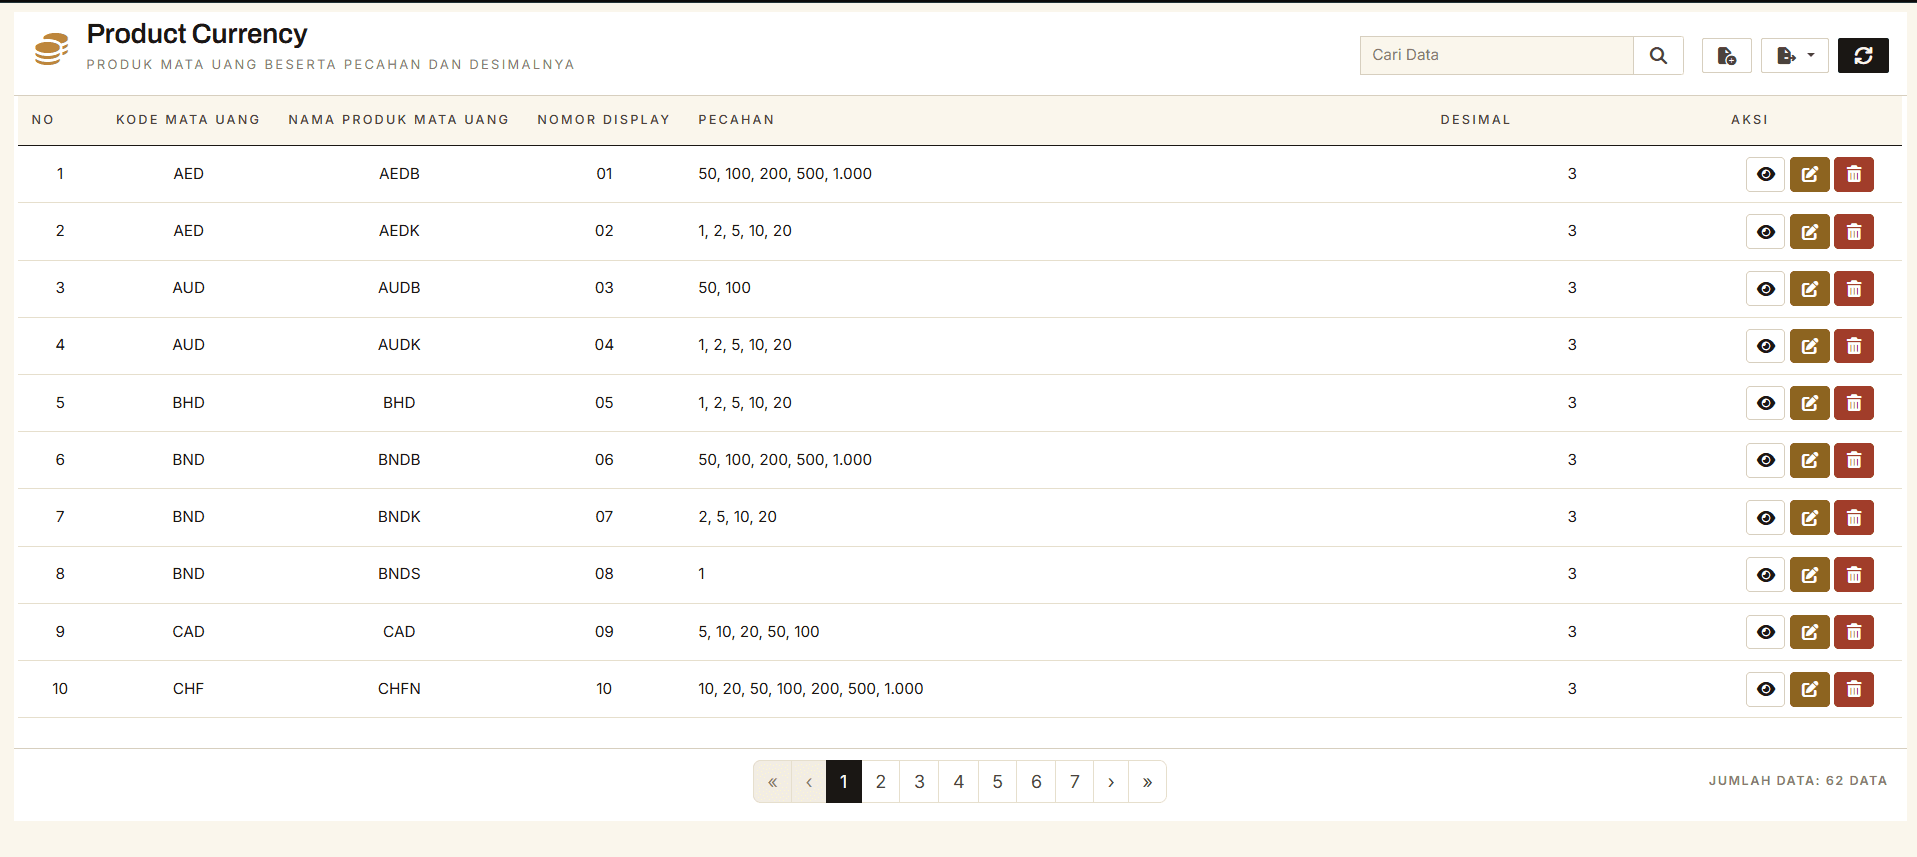Edit the BNDS product row
The height and width of the screenshot is (857, 1917).
[1810, 574]
